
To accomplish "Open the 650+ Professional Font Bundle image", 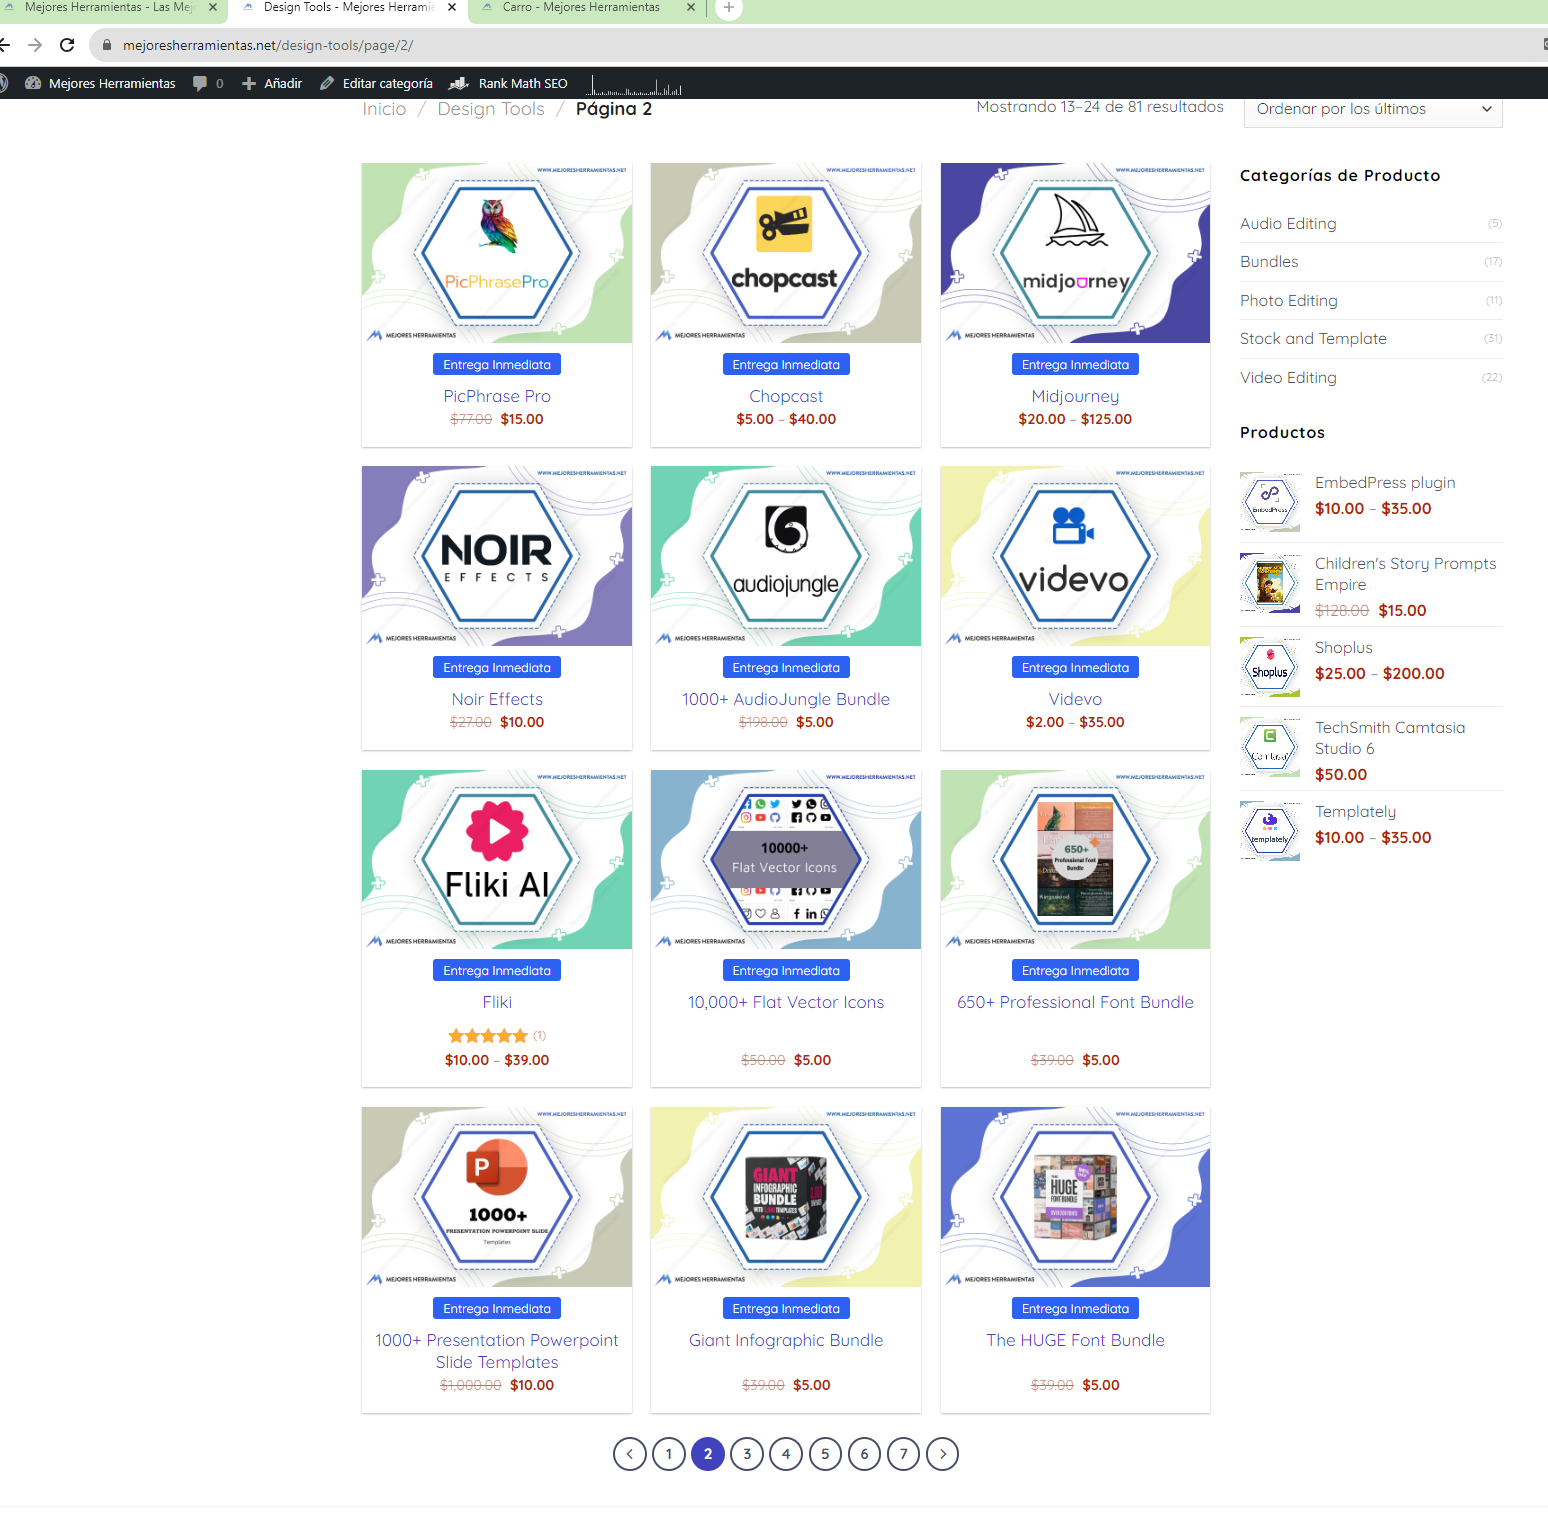I will tap(1075, 859).
